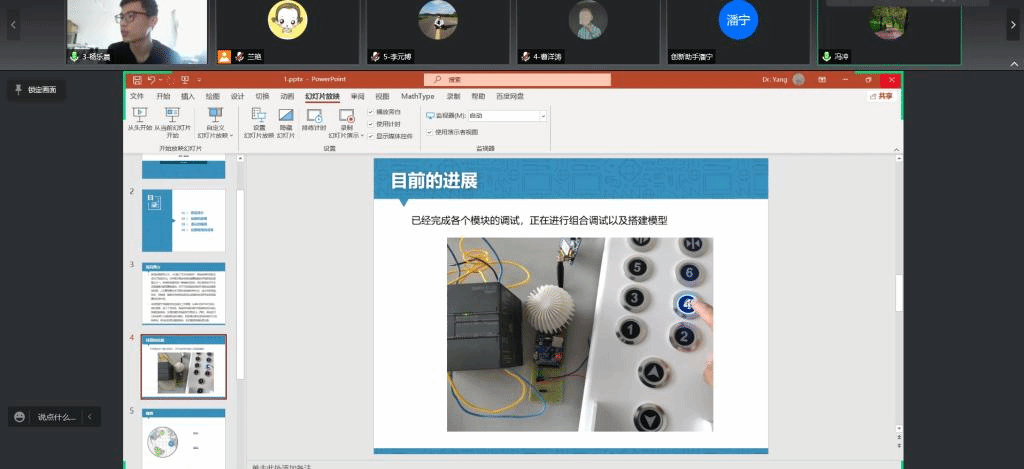Click the Share (共享) button
The height and width of the screenshot is (469, 1024).
(x=881, y=97)
